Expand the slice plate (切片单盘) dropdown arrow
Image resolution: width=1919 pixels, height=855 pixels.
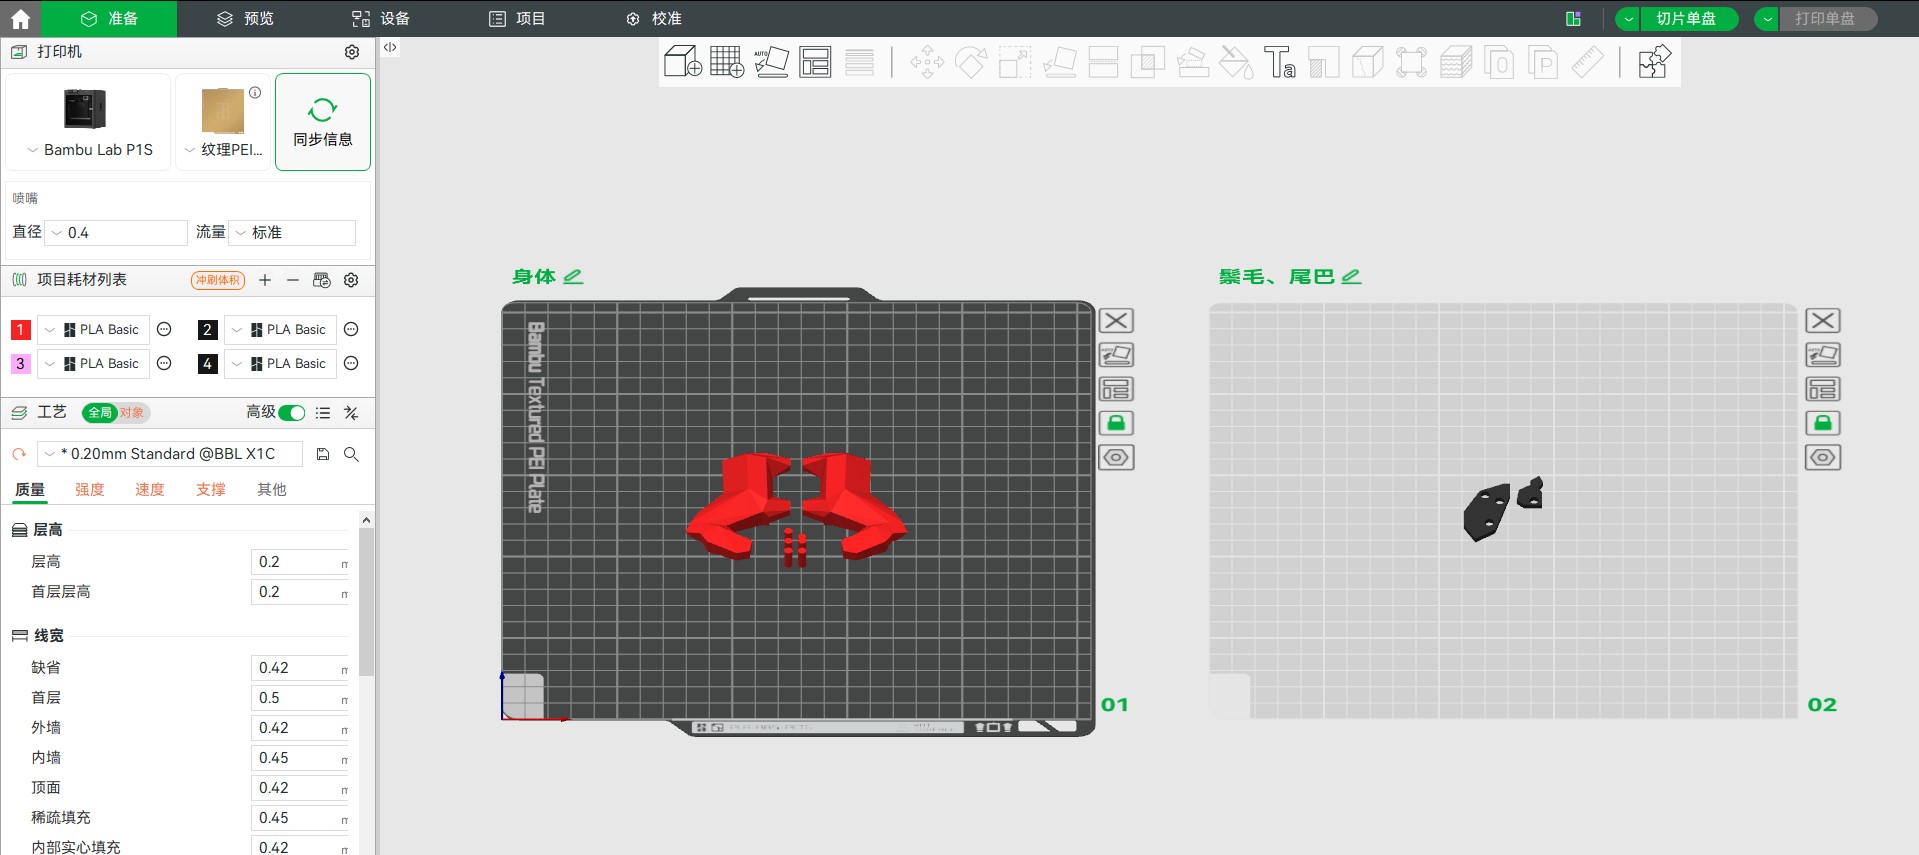coord(1628,19)
